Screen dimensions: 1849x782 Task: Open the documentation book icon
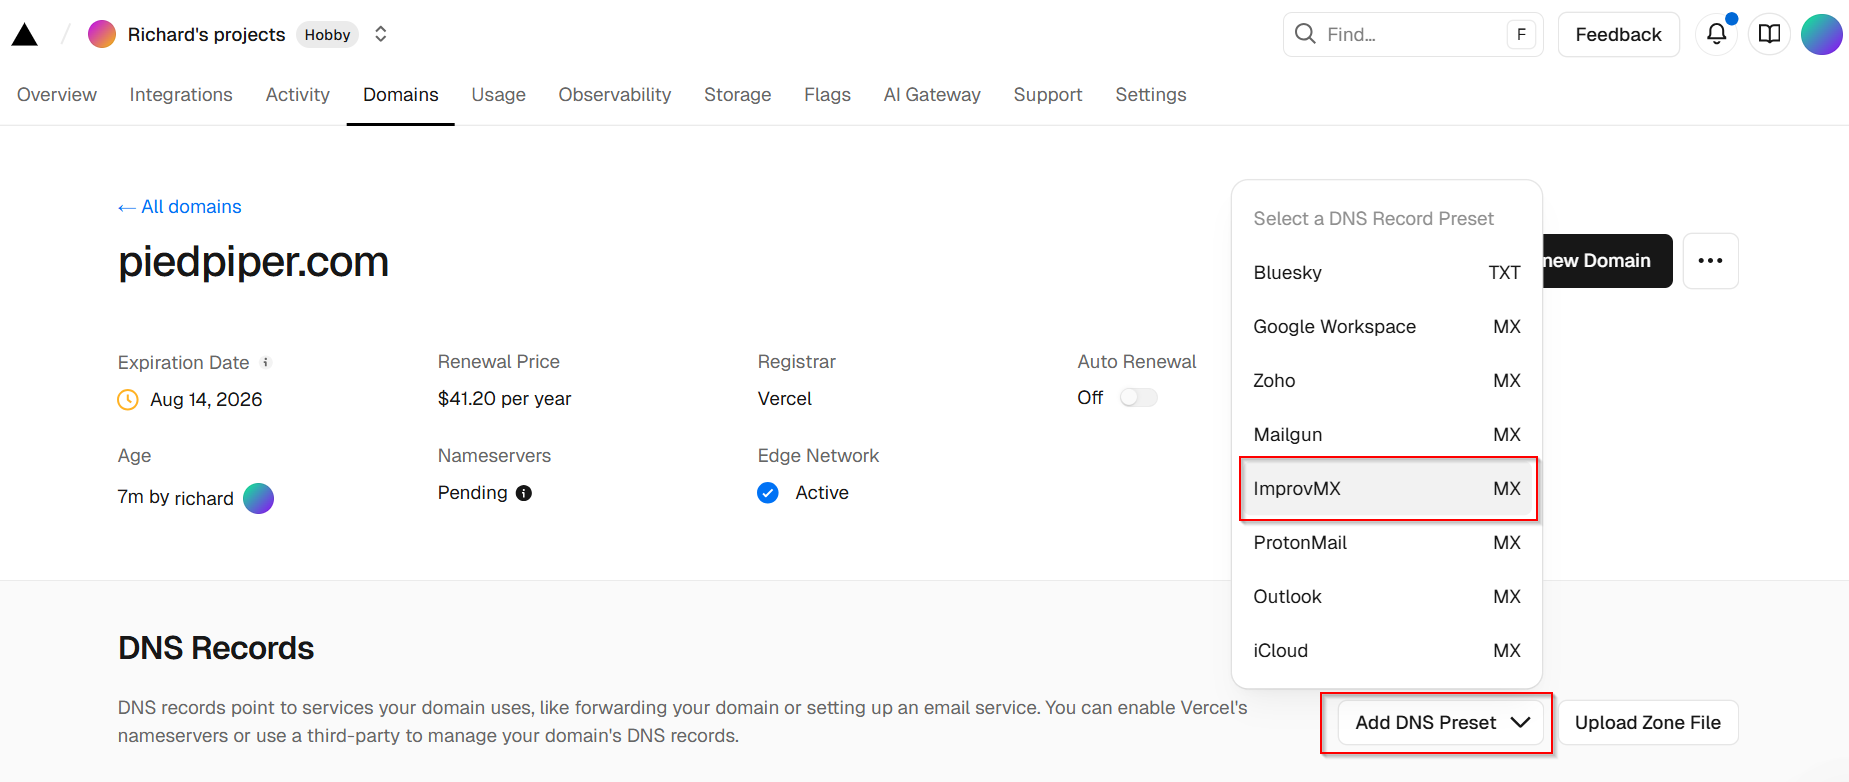[1769, 34]
